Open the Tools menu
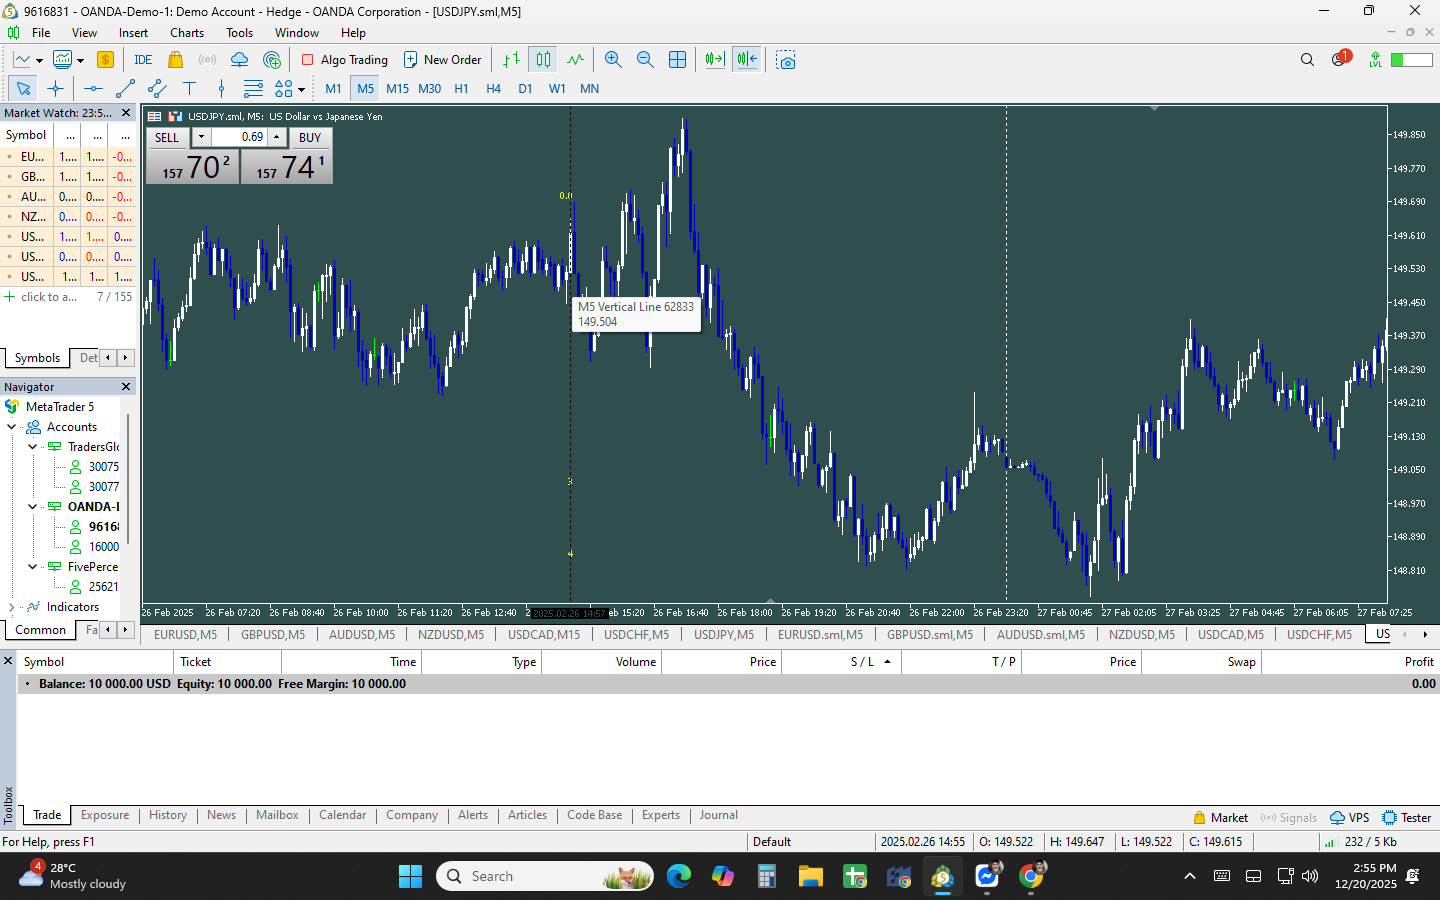Viewport: 1440px width, 900px height. click(239, 33)
